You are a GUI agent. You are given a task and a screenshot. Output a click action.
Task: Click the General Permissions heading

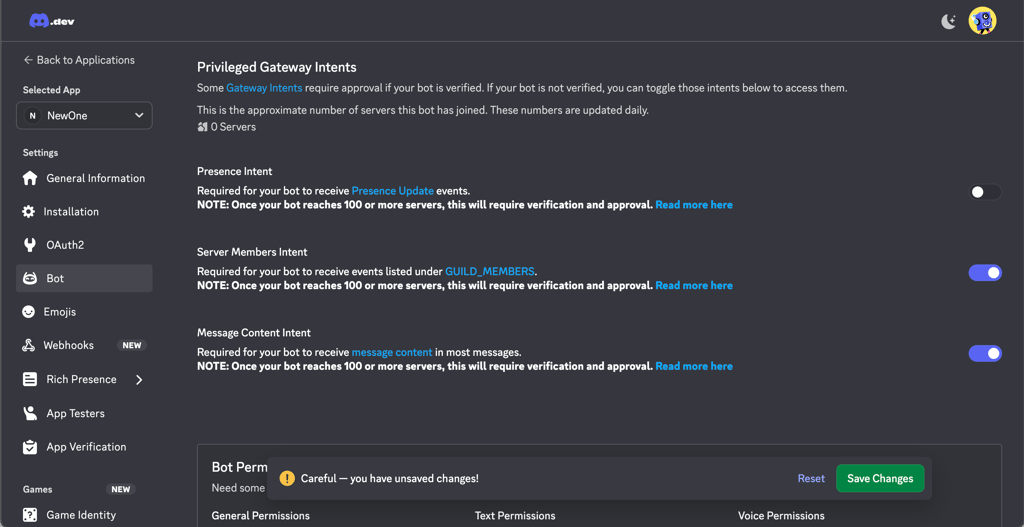pyautogui.click(x=261, y=516)
